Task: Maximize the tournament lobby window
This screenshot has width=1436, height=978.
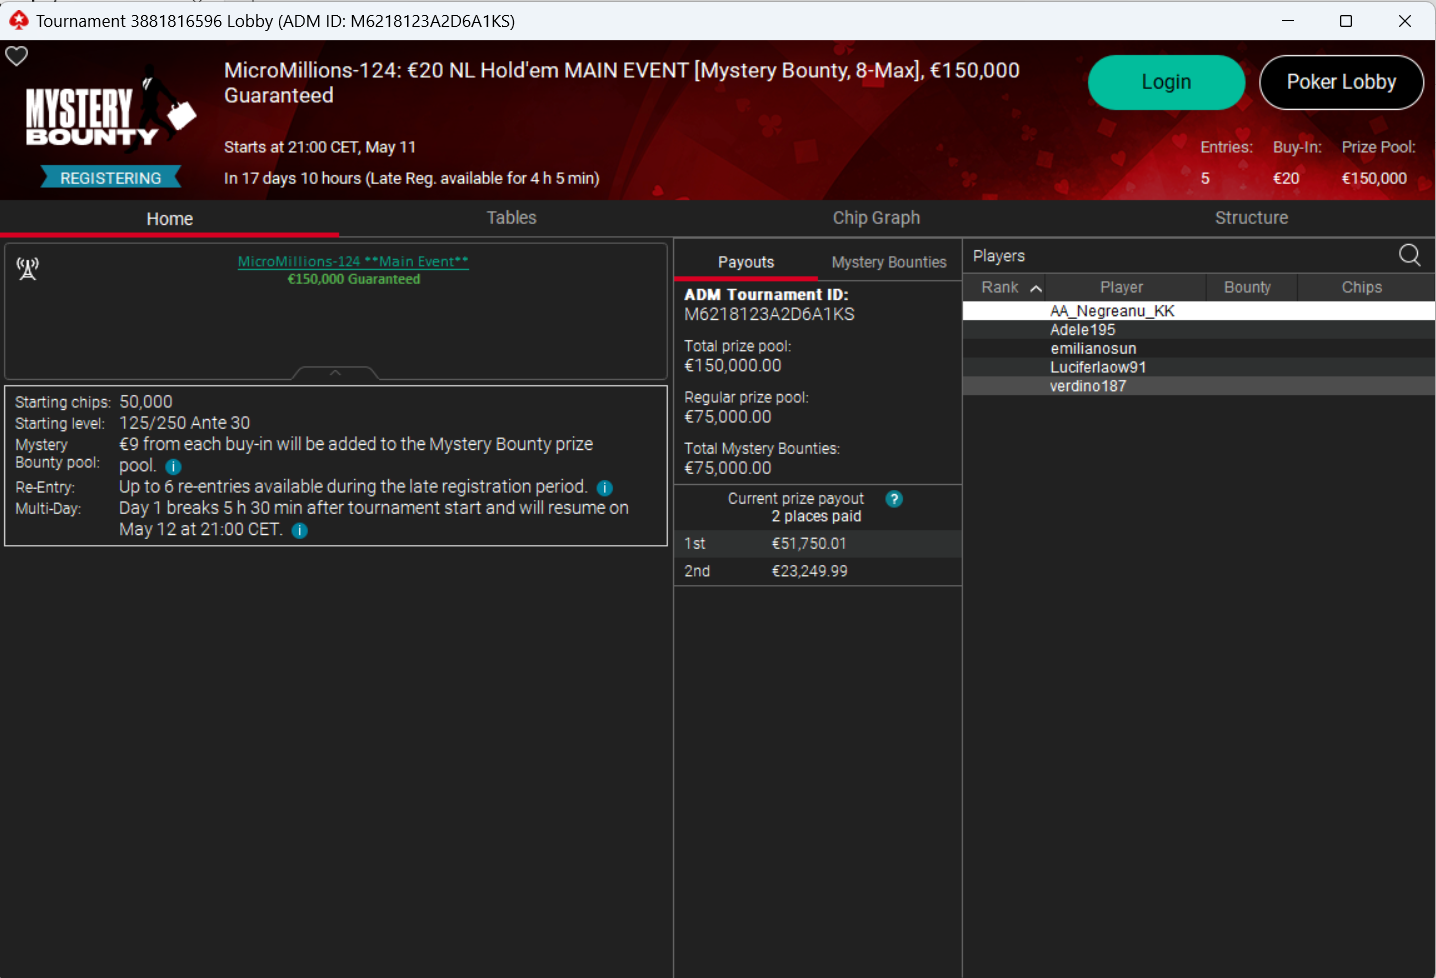Action: pos(1346,20)
